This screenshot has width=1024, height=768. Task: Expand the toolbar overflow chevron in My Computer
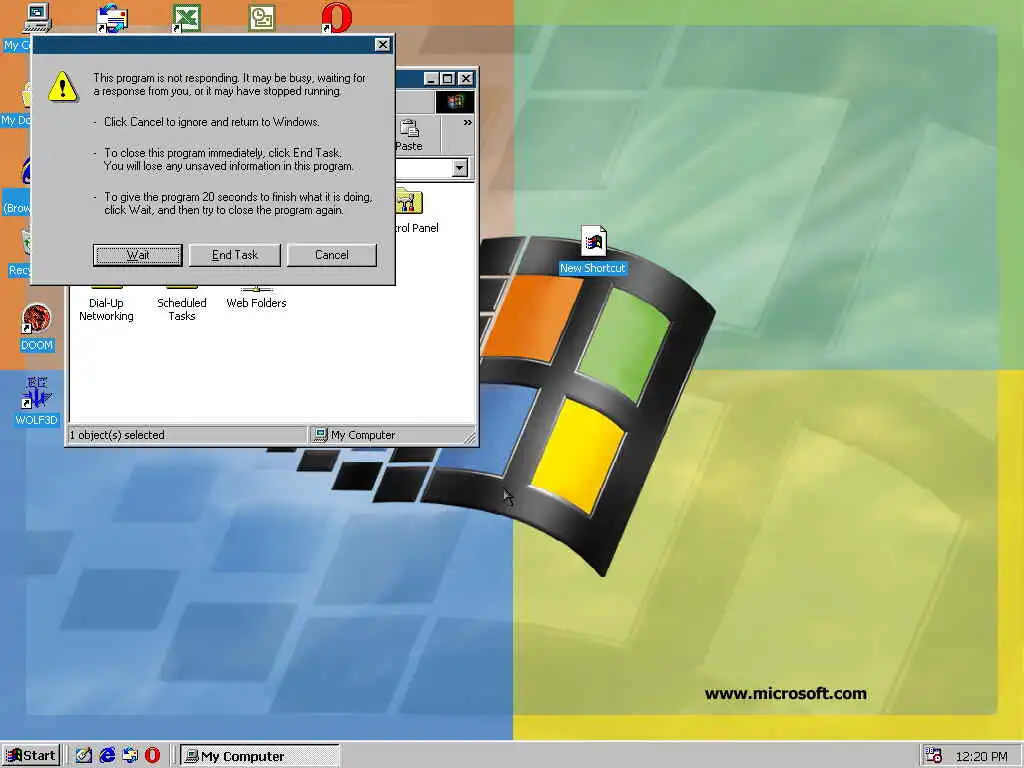tap(468, 122)
